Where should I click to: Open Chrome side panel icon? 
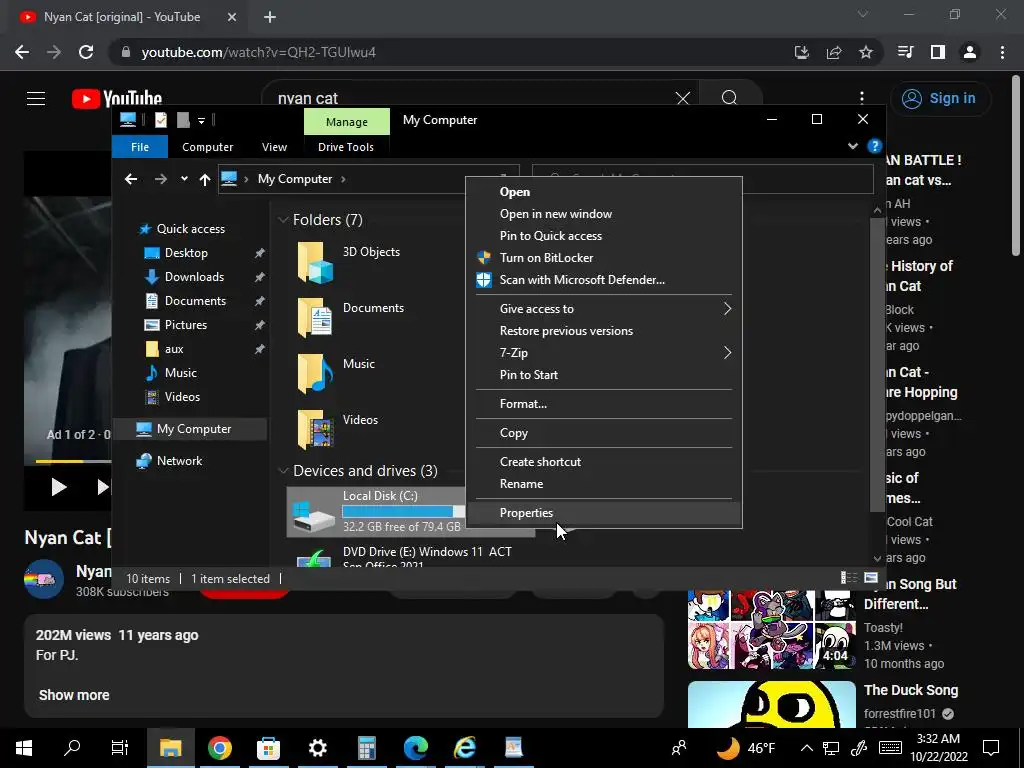(938, 52)
